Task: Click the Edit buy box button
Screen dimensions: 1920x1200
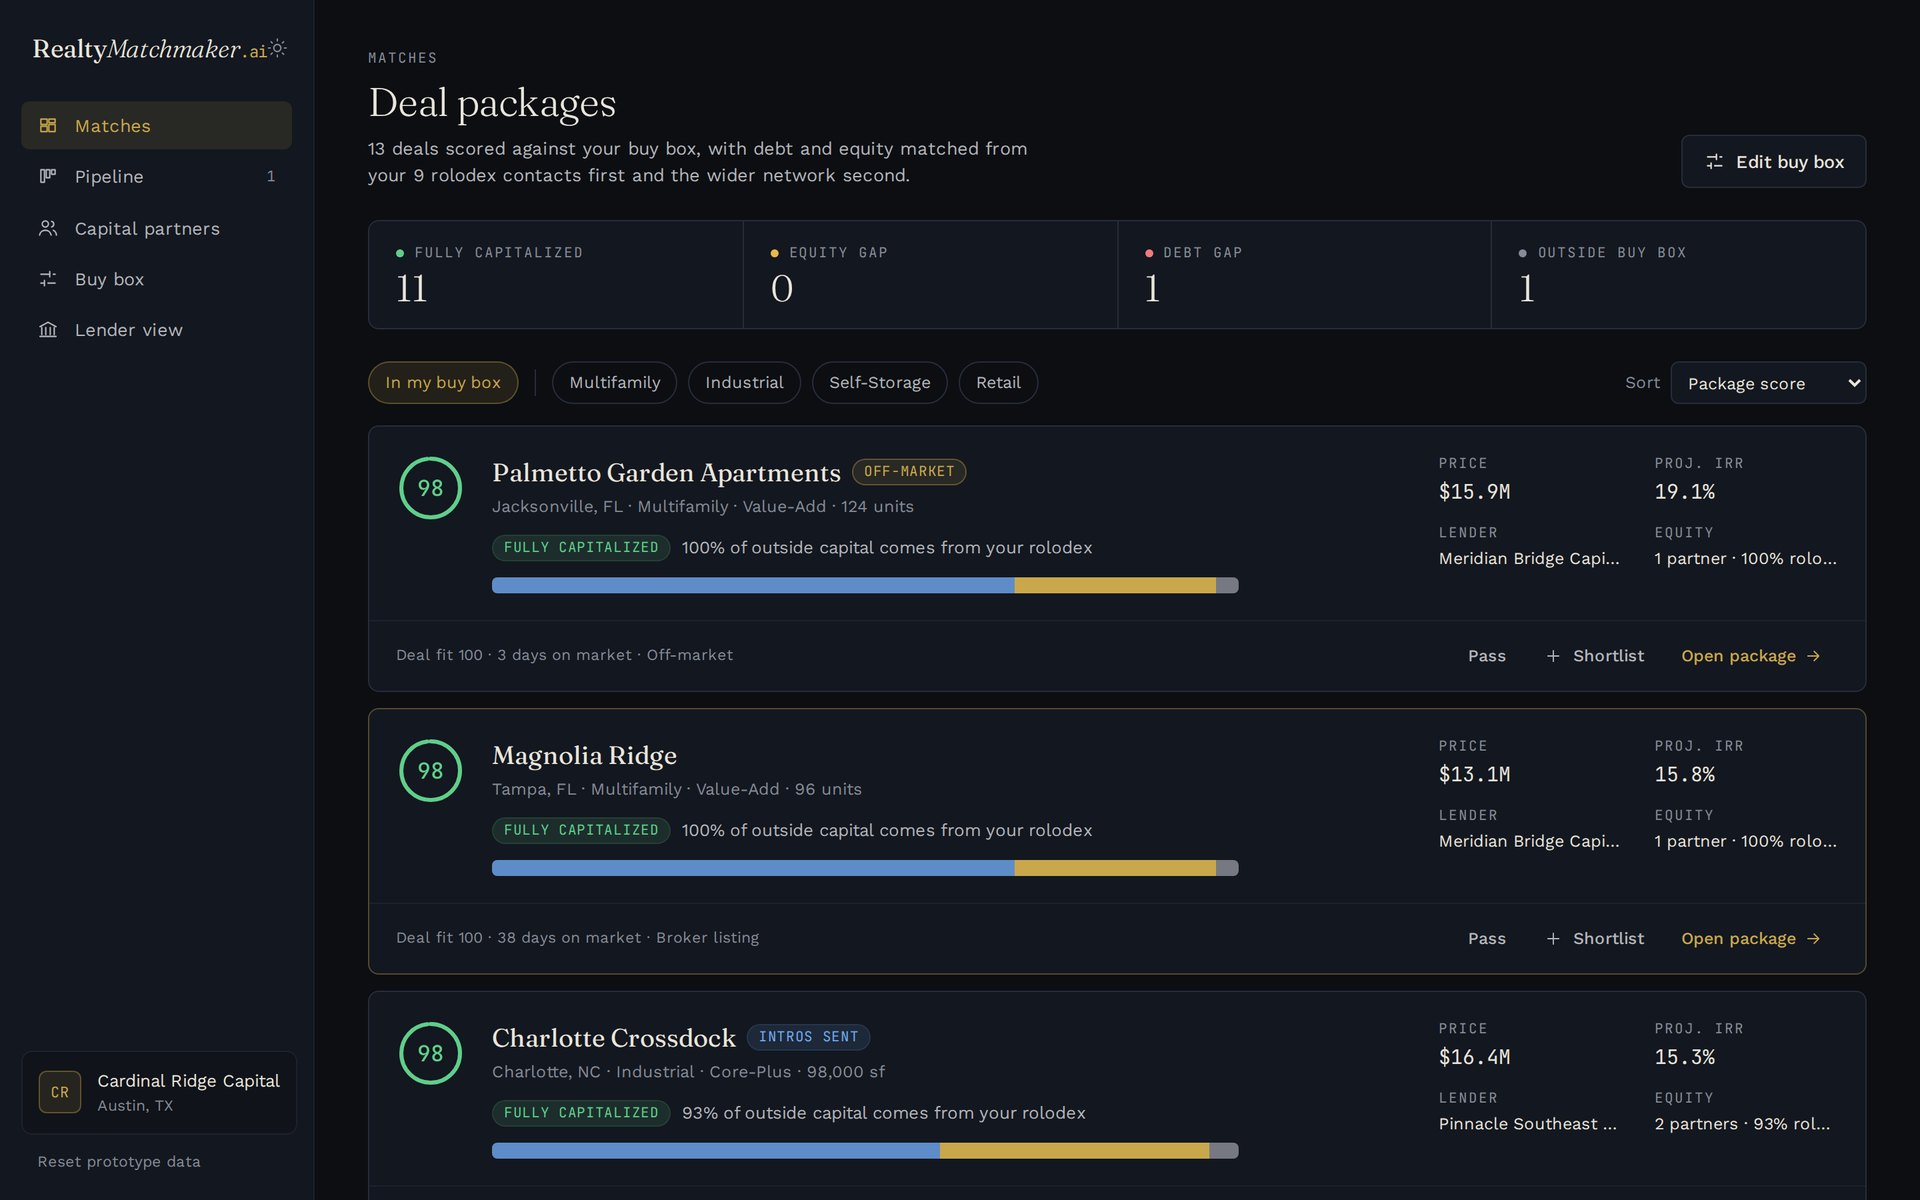Action: tap(1773, 162)
